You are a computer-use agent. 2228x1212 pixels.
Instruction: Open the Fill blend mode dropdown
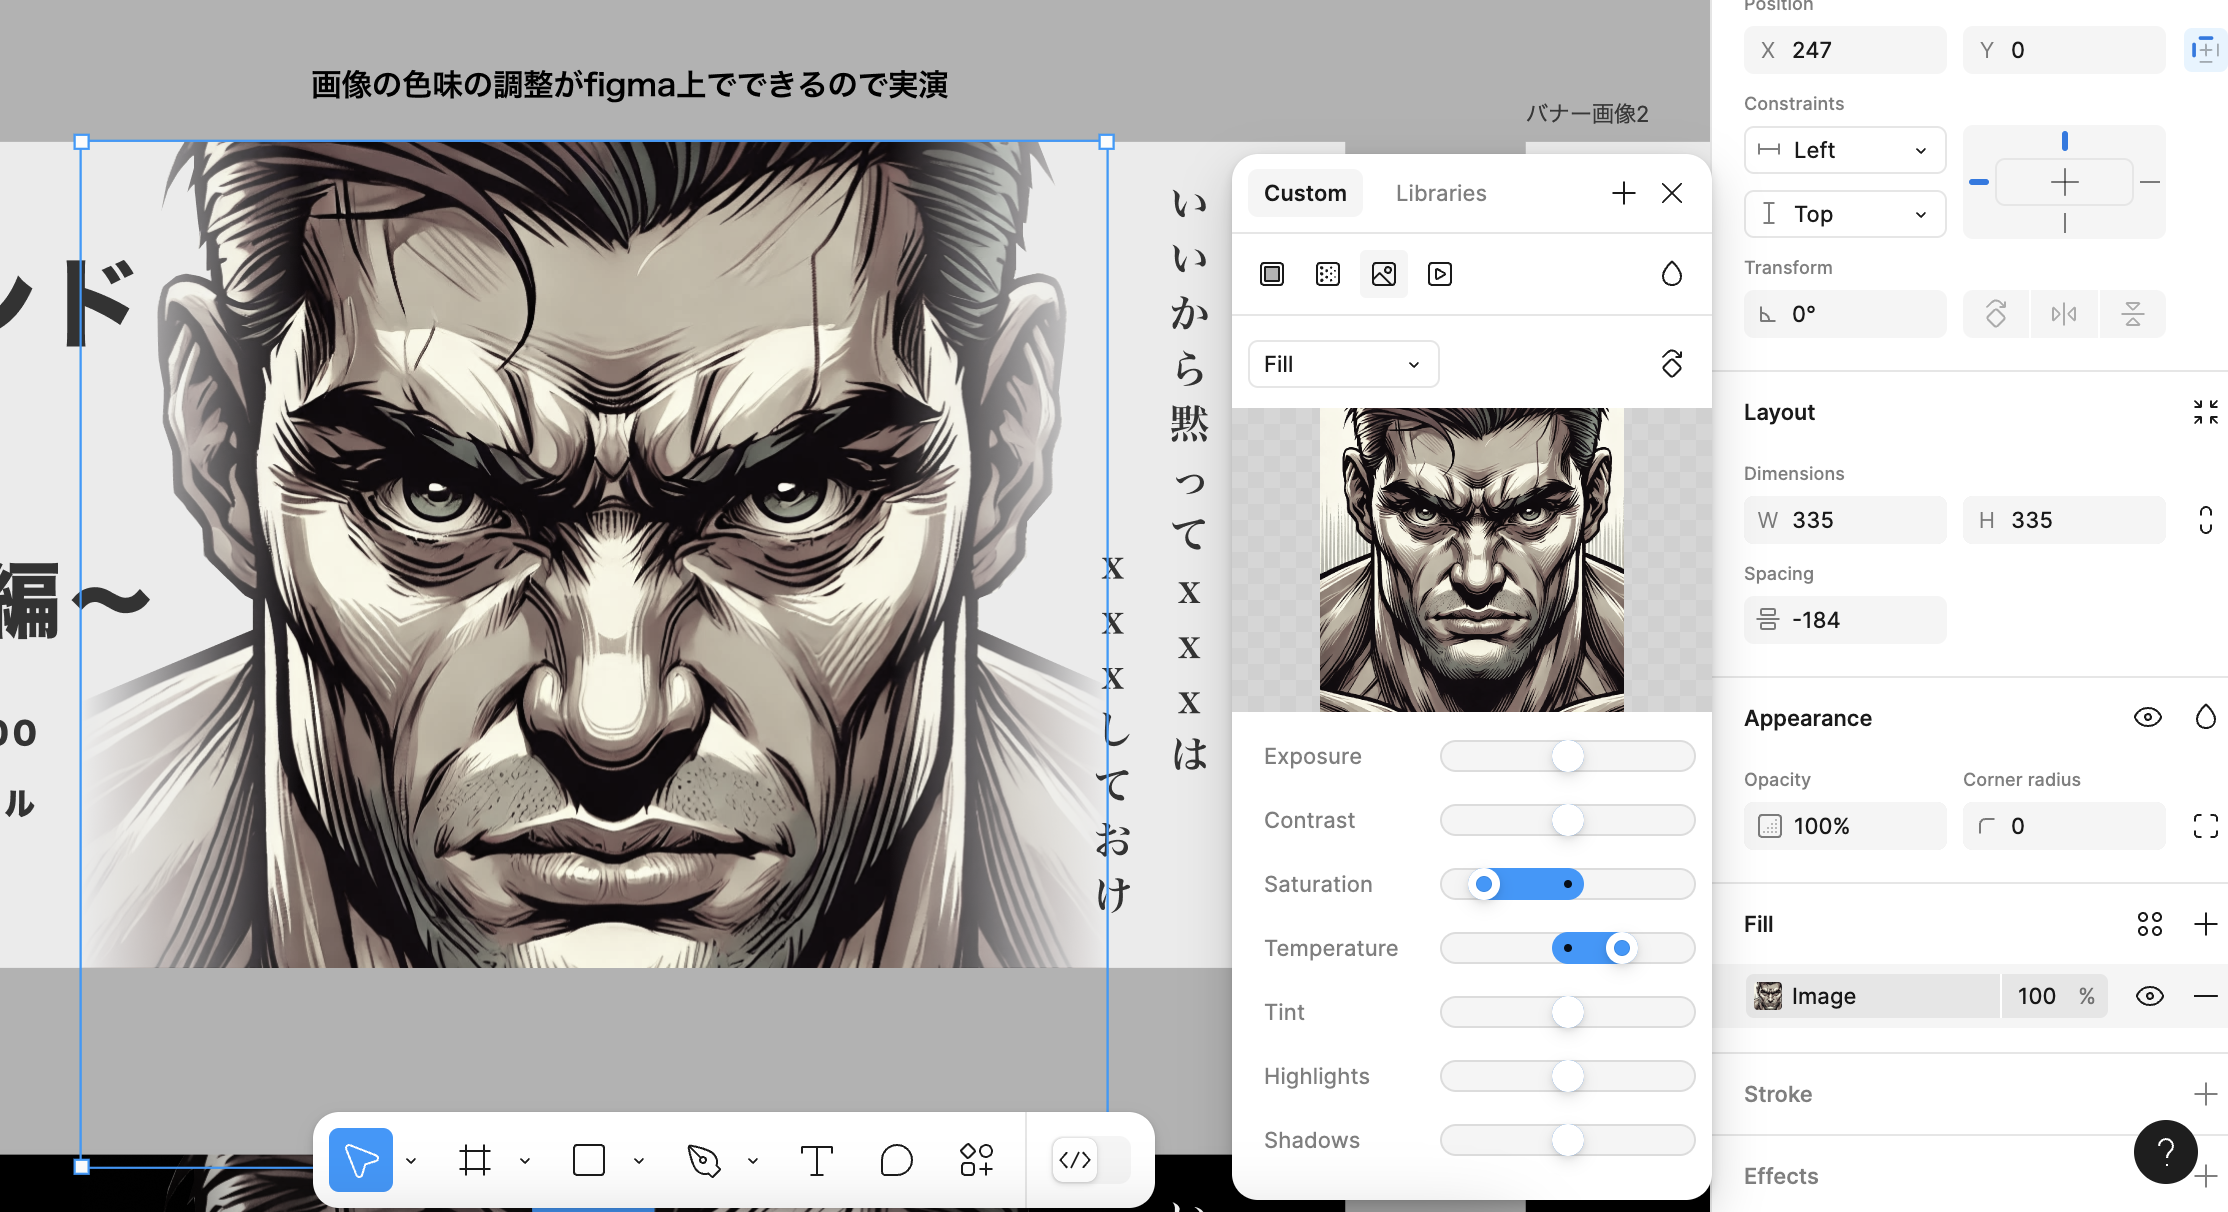click(x=1343, y=364)
